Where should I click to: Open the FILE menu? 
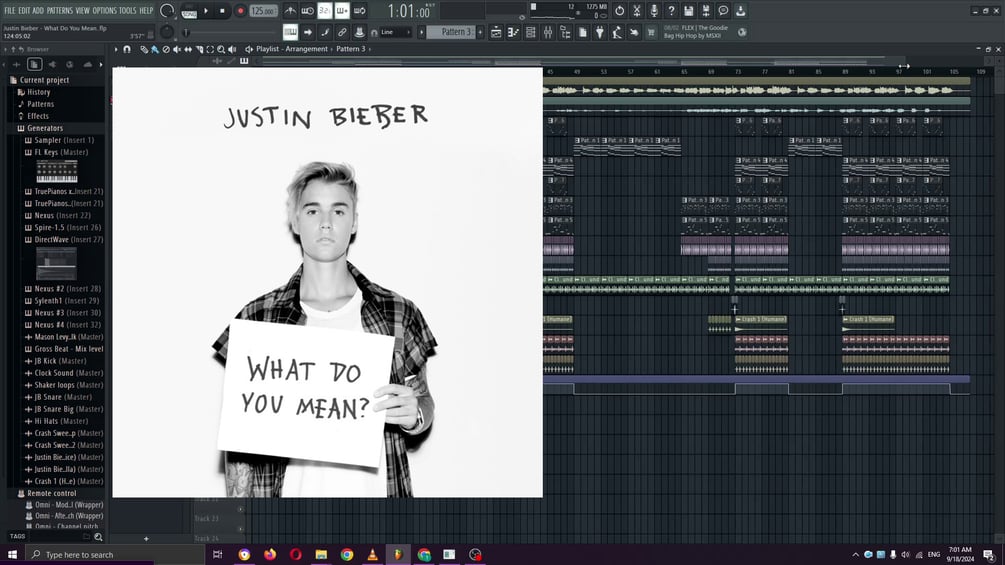[10, 11]
